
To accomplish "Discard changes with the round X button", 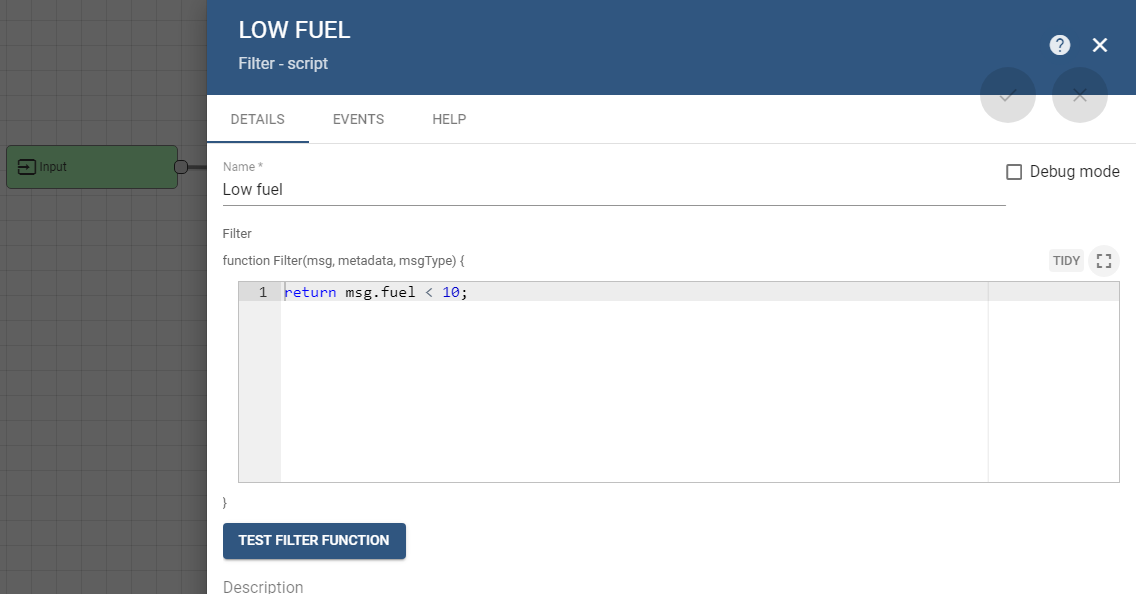I will coord(1080,95).
